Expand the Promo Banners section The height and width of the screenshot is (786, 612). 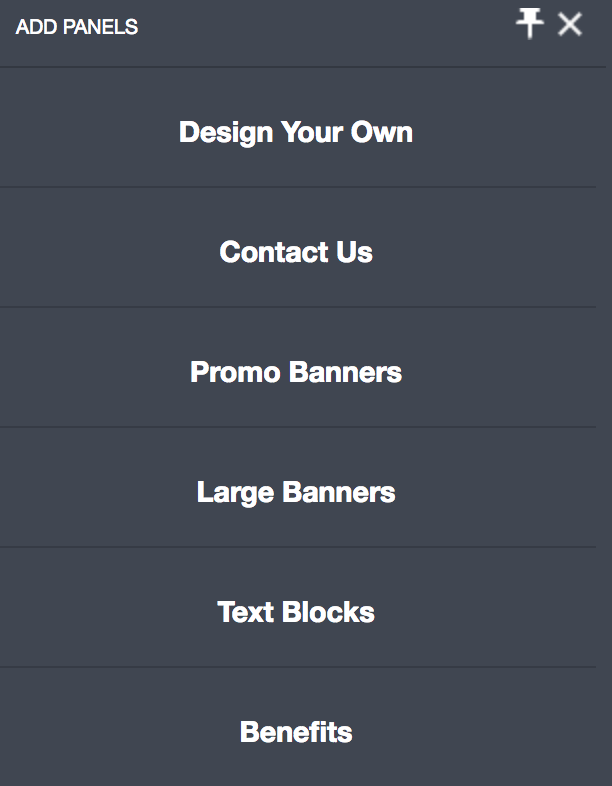[x=296, y=372]
